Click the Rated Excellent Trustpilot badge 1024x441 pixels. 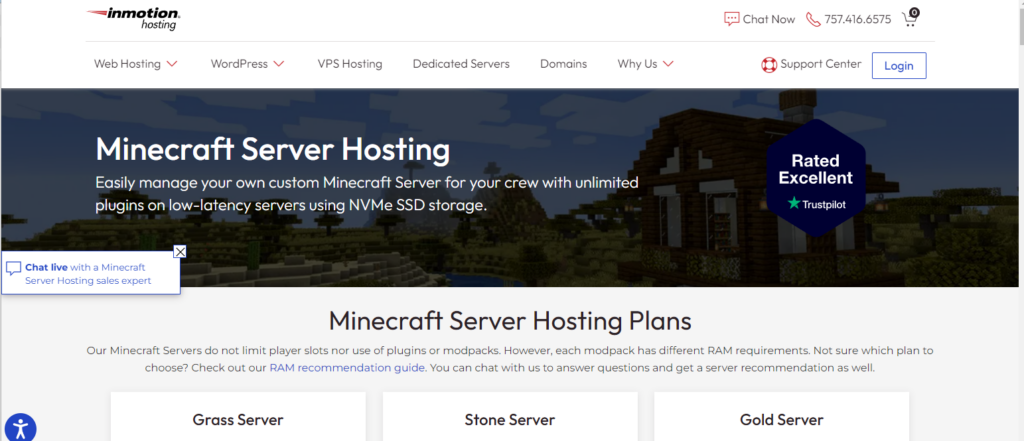tap(816, 176)
